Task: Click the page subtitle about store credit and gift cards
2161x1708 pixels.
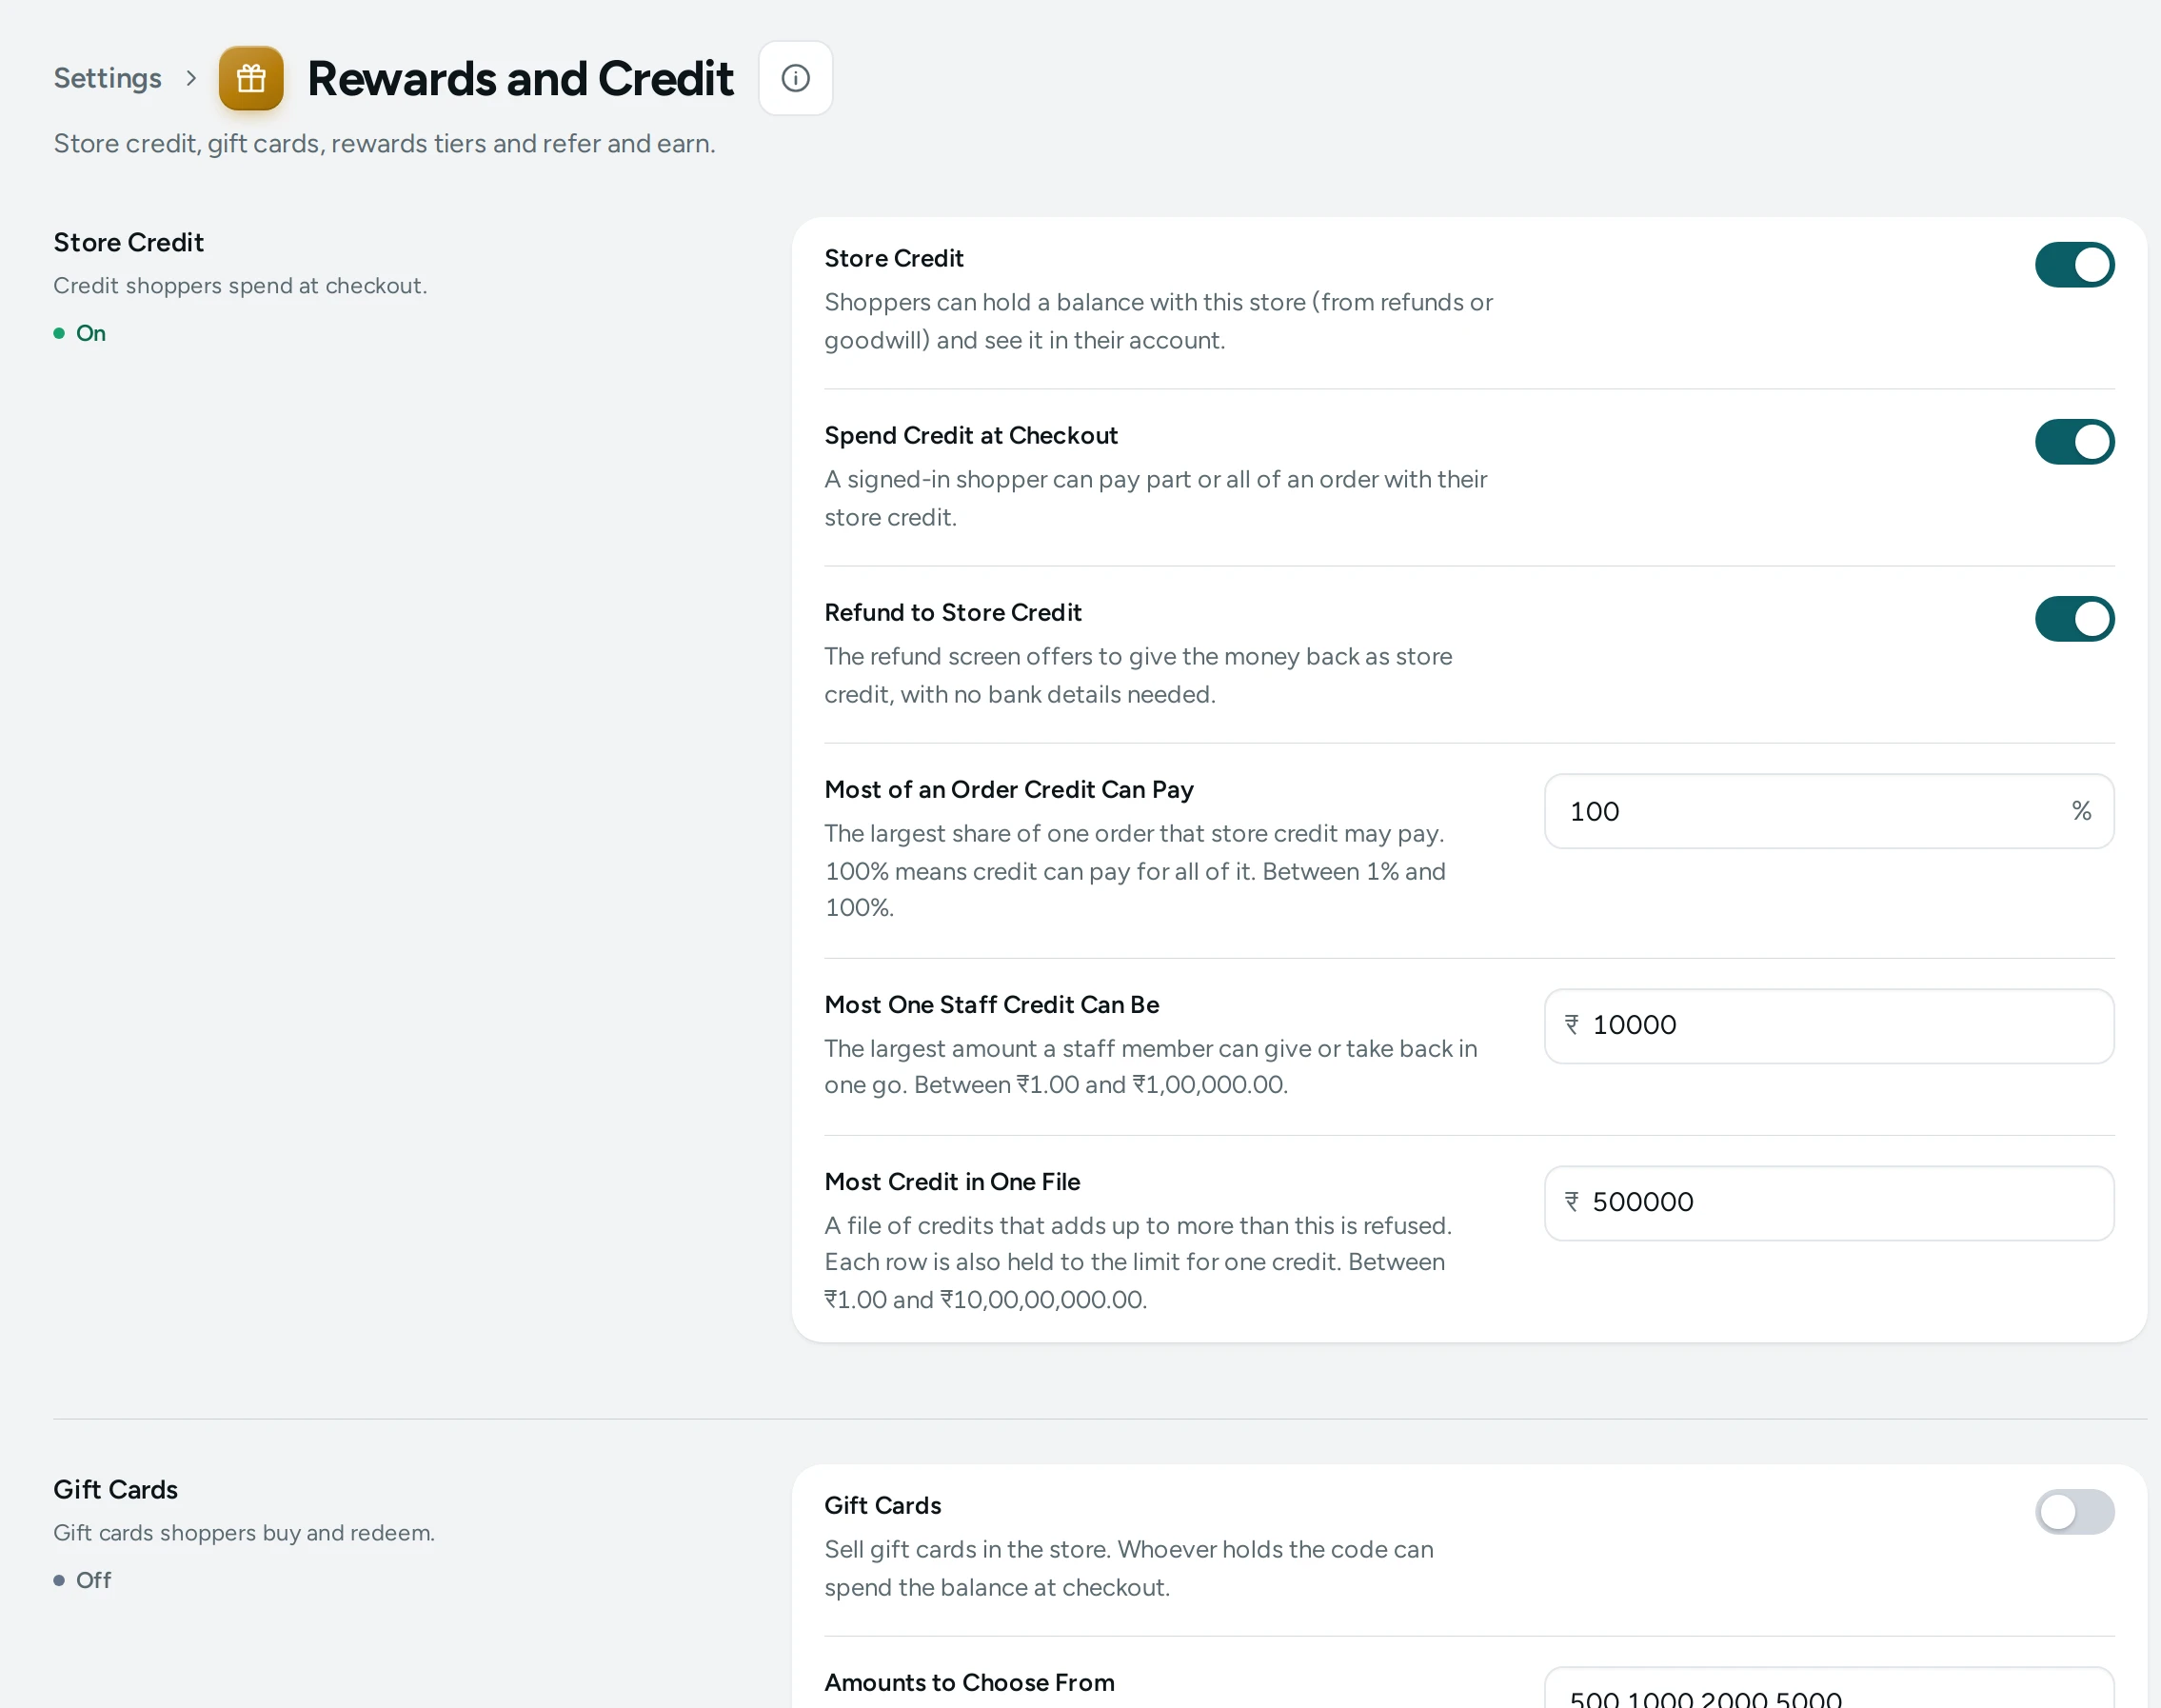Action: 384,143
